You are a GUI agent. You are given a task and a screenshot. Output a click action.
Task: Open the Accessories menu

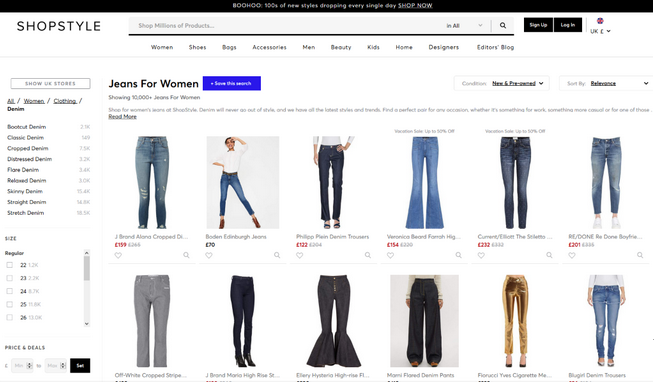269,47
